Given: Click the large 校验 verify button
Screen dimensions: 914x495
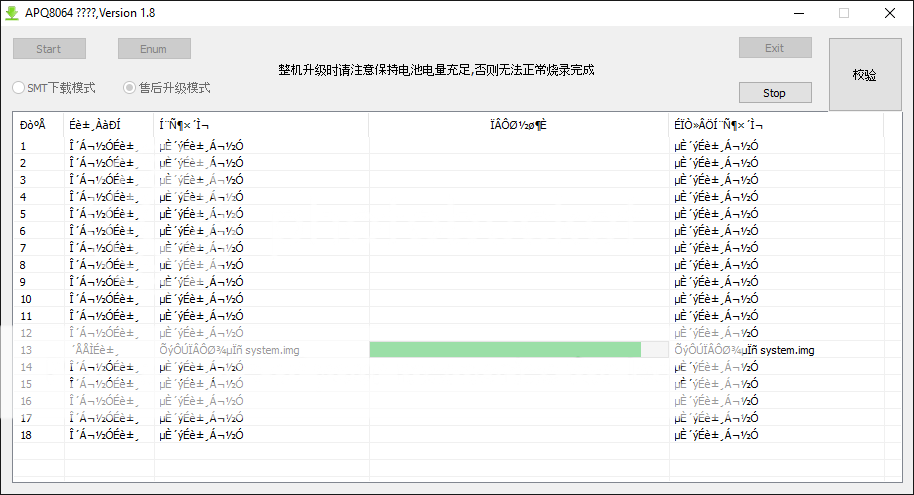Looking at the screenshot, I should [865, 75].
